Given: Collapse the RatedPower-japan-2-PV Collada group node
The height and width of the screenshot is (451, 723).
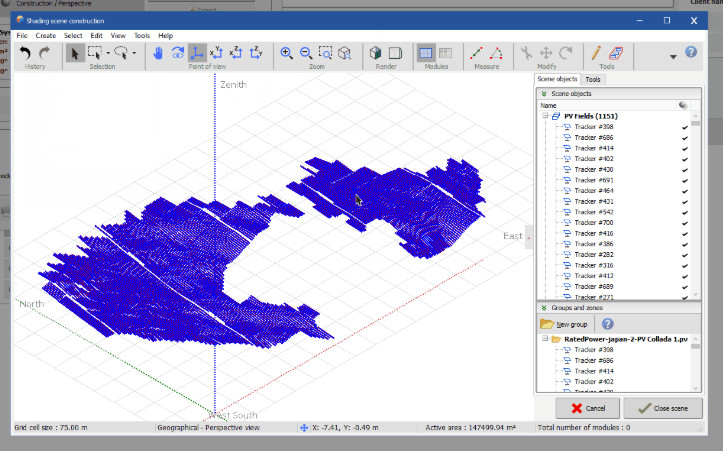Looking at the screenshot, I should 546,339.
